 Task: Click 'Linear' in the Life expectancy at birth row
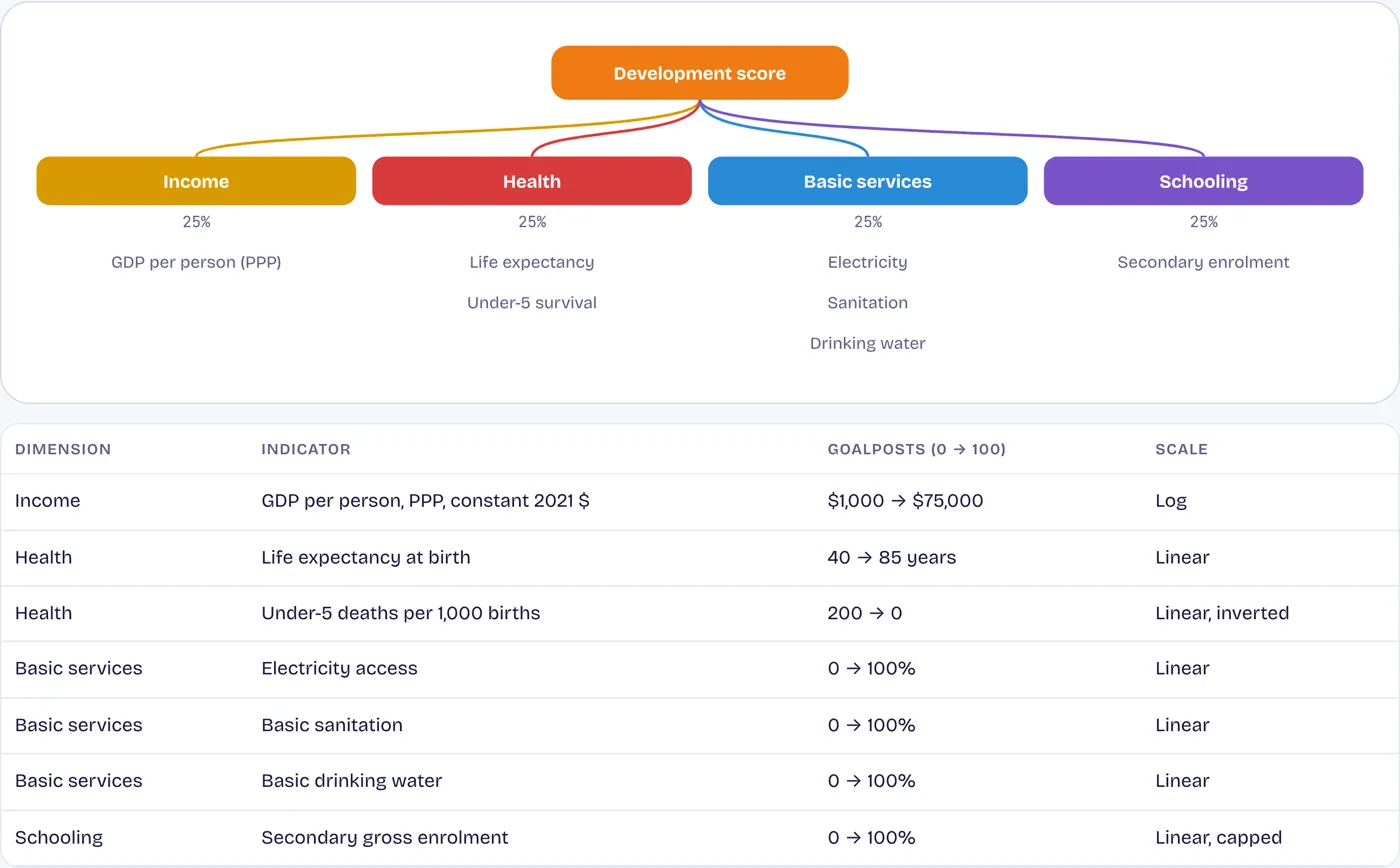pyautogui.click(x=1182, y=557)
